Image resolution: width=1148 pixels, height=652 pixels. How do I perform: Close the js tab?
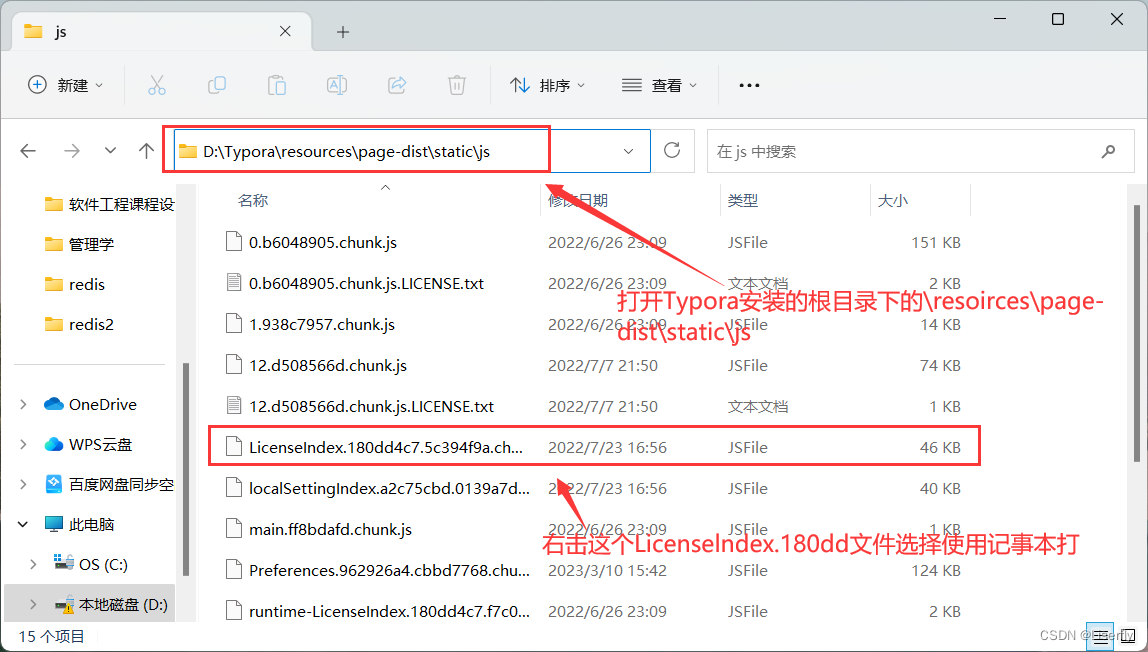point(286,31)
